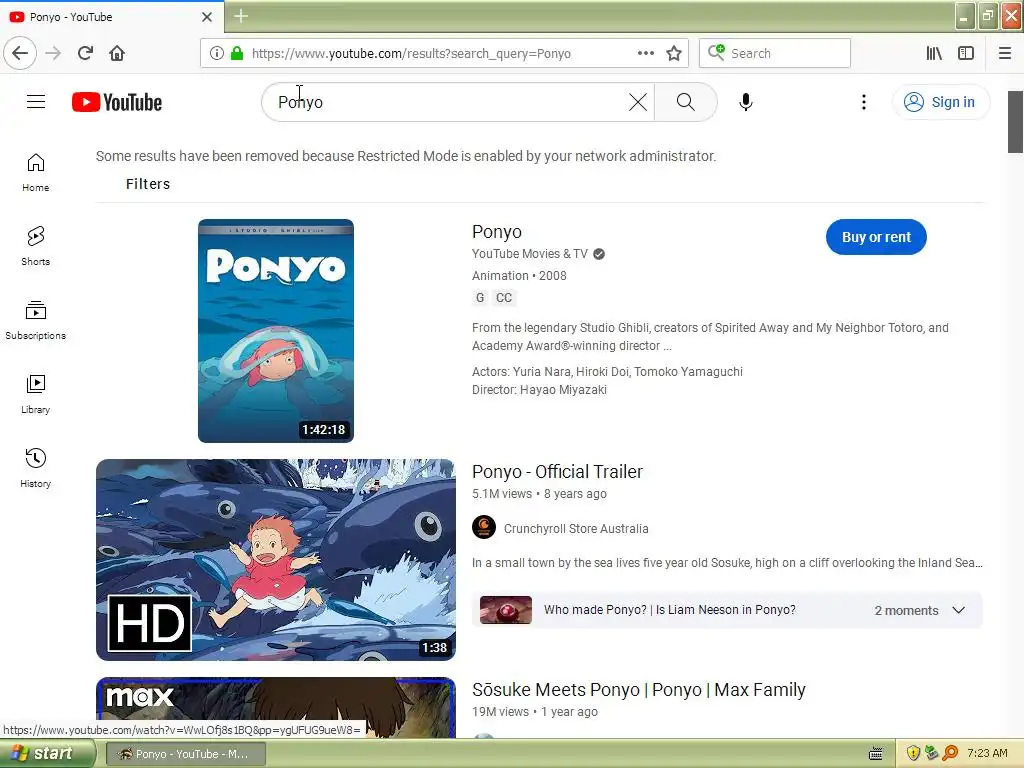Clear the YouTube search query with X
This screenshot has height=768, width=1024.
click(638, 102)
